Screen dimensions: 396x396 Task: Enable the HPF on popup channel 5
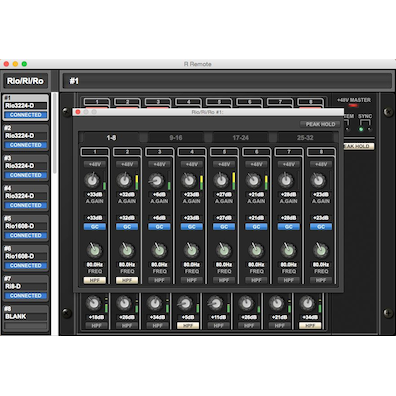pos(224,280)
